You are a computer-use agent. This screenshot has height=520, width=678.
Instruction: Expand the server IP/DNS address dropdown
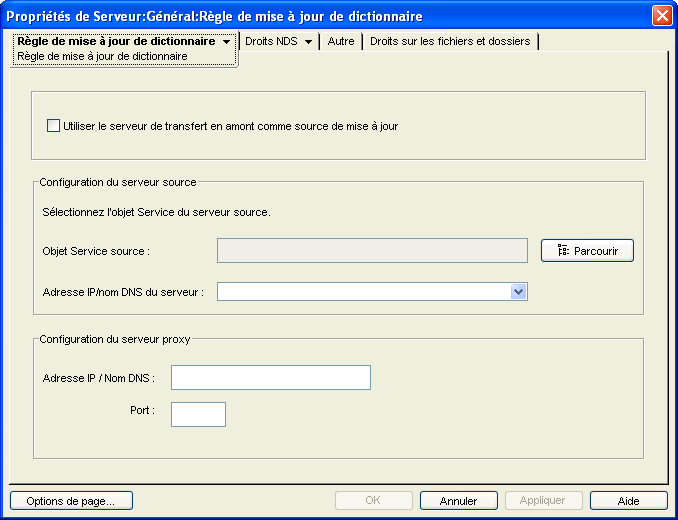tap(518, 292)
